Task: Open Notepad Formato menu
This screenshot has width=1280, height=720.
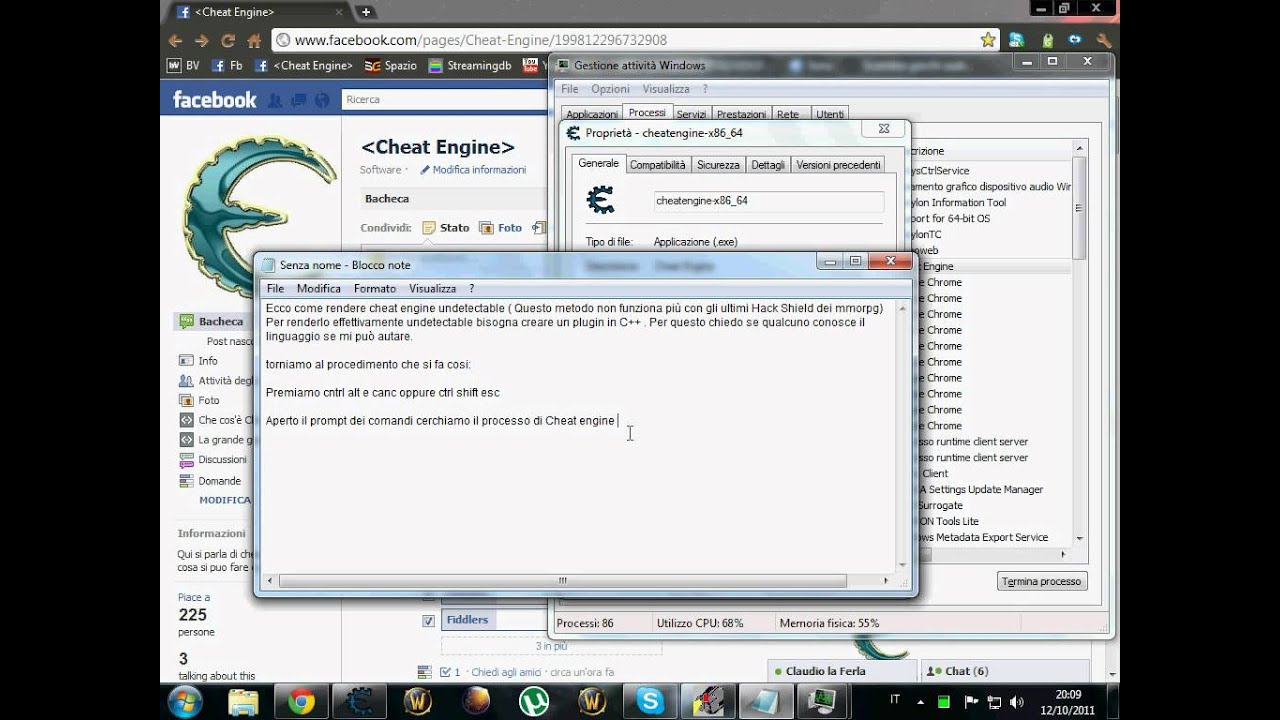Action: (375, 289)
